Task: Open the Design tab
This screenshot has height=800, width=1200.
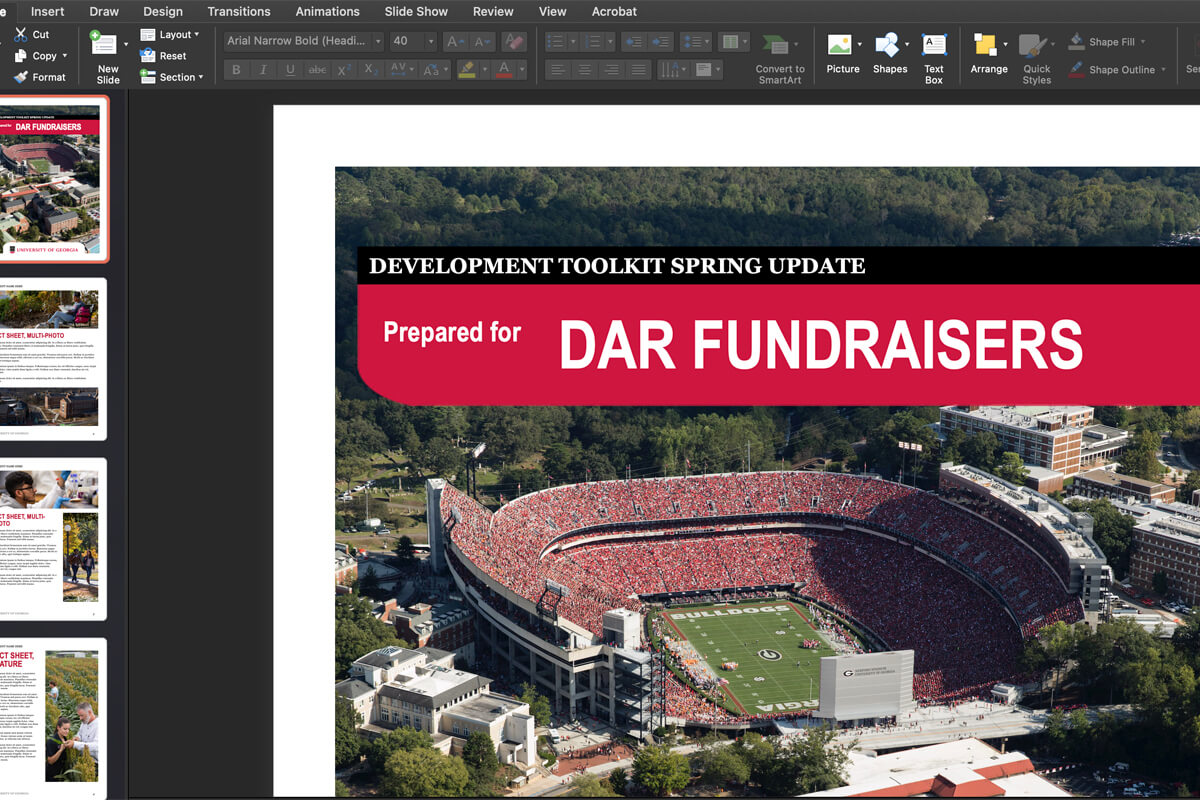Action: (163, 11)
